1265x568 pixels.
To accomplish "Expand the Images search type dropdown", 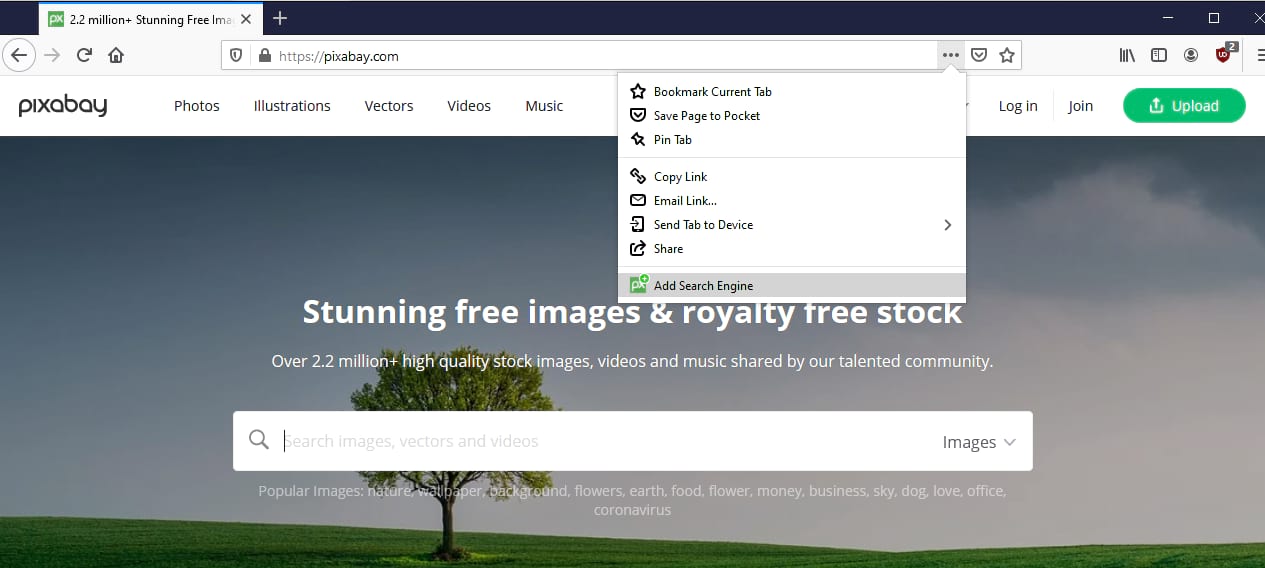I will tap(979, 442).
